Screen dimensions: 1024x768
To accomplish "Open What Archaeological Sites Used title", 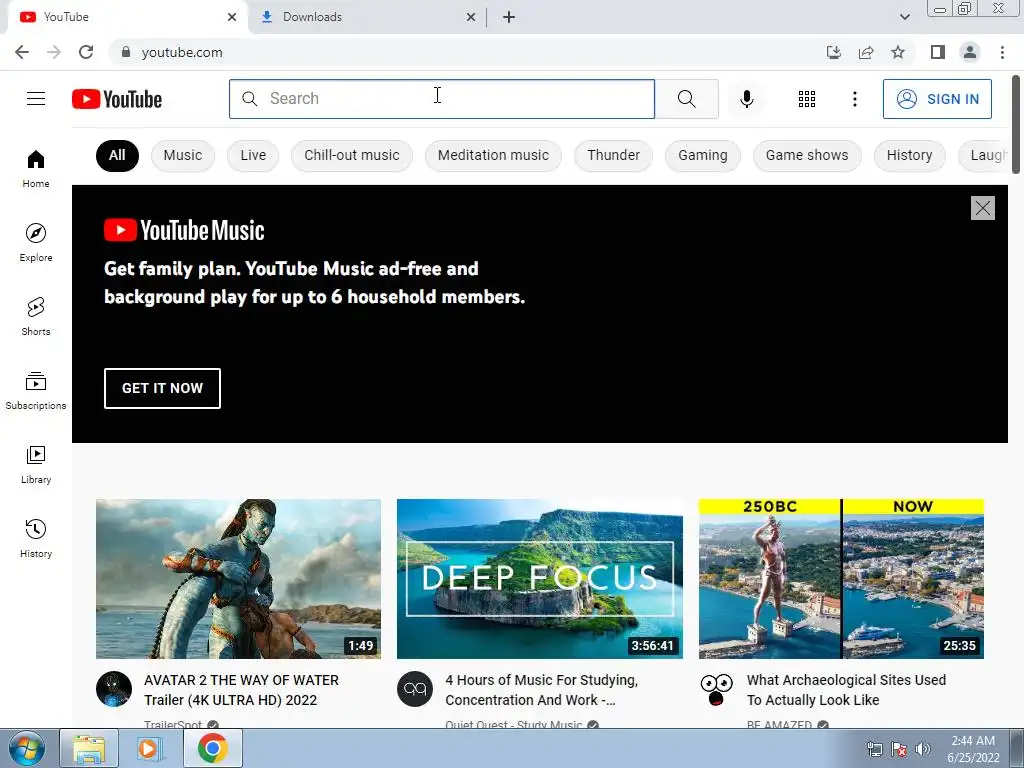I will [846, 690].
